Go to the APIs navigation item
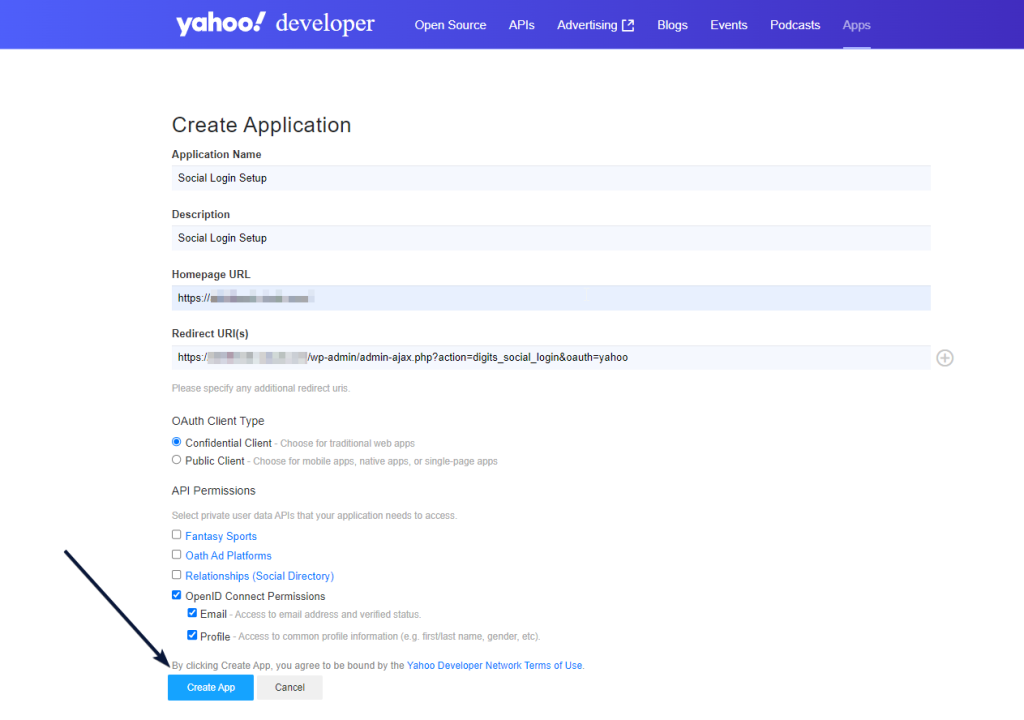The height and width of the screenshot is (720, 1024). 521,25
